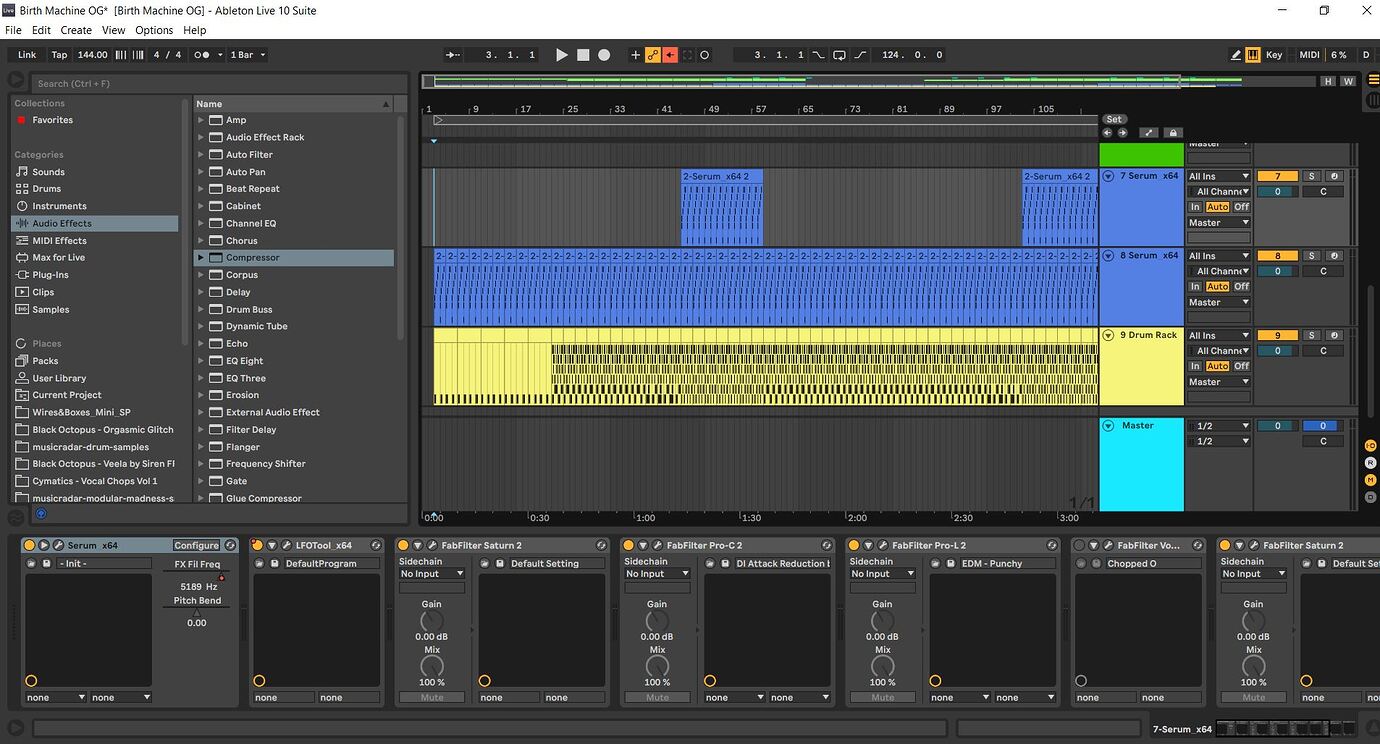1380x744 pixels.
Task: Deactivate track 9 Drum Rack activator
Action: (1277, 336)
